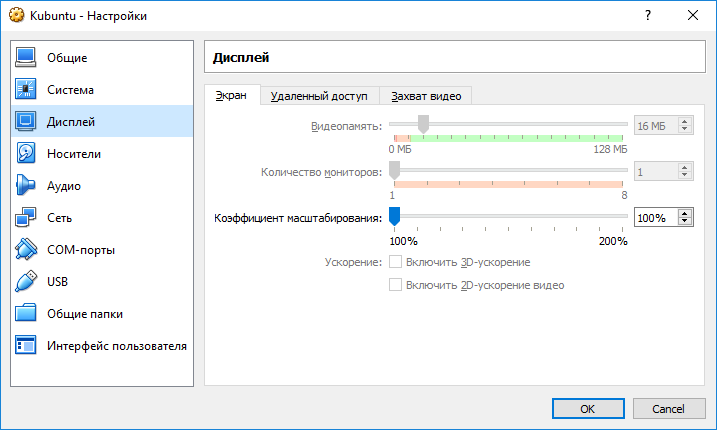This screenshot has height=430, width=717.
Task: Click the 100% scaling input field
Action: click(656, 218)
